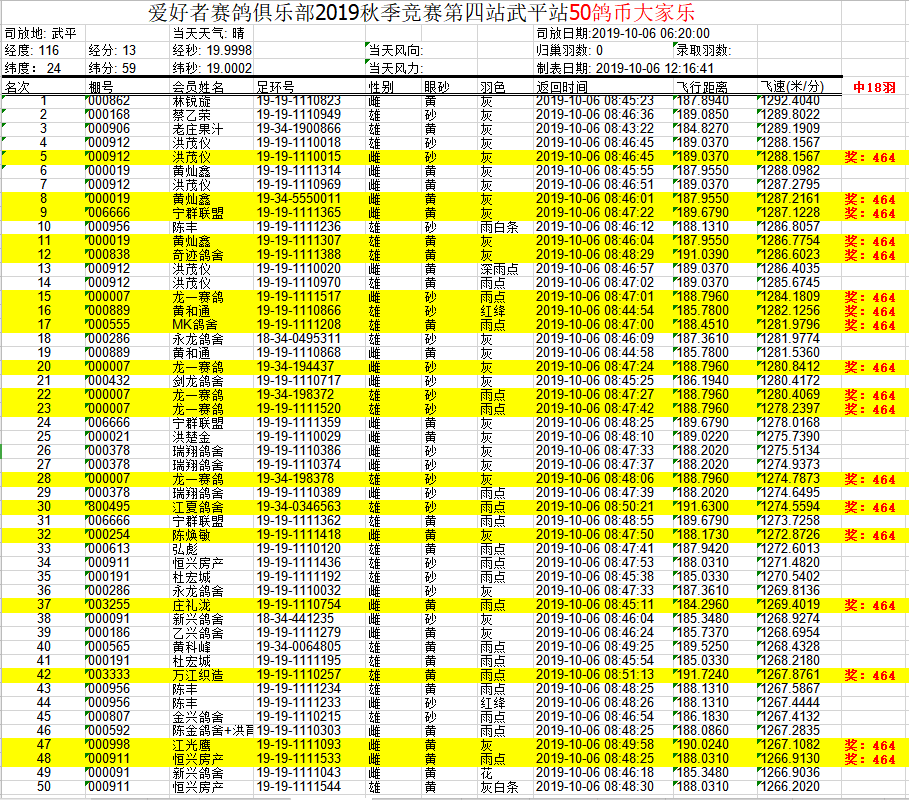
Task: Click the 飞速(米/分) column header
Action: coord(792,87)
